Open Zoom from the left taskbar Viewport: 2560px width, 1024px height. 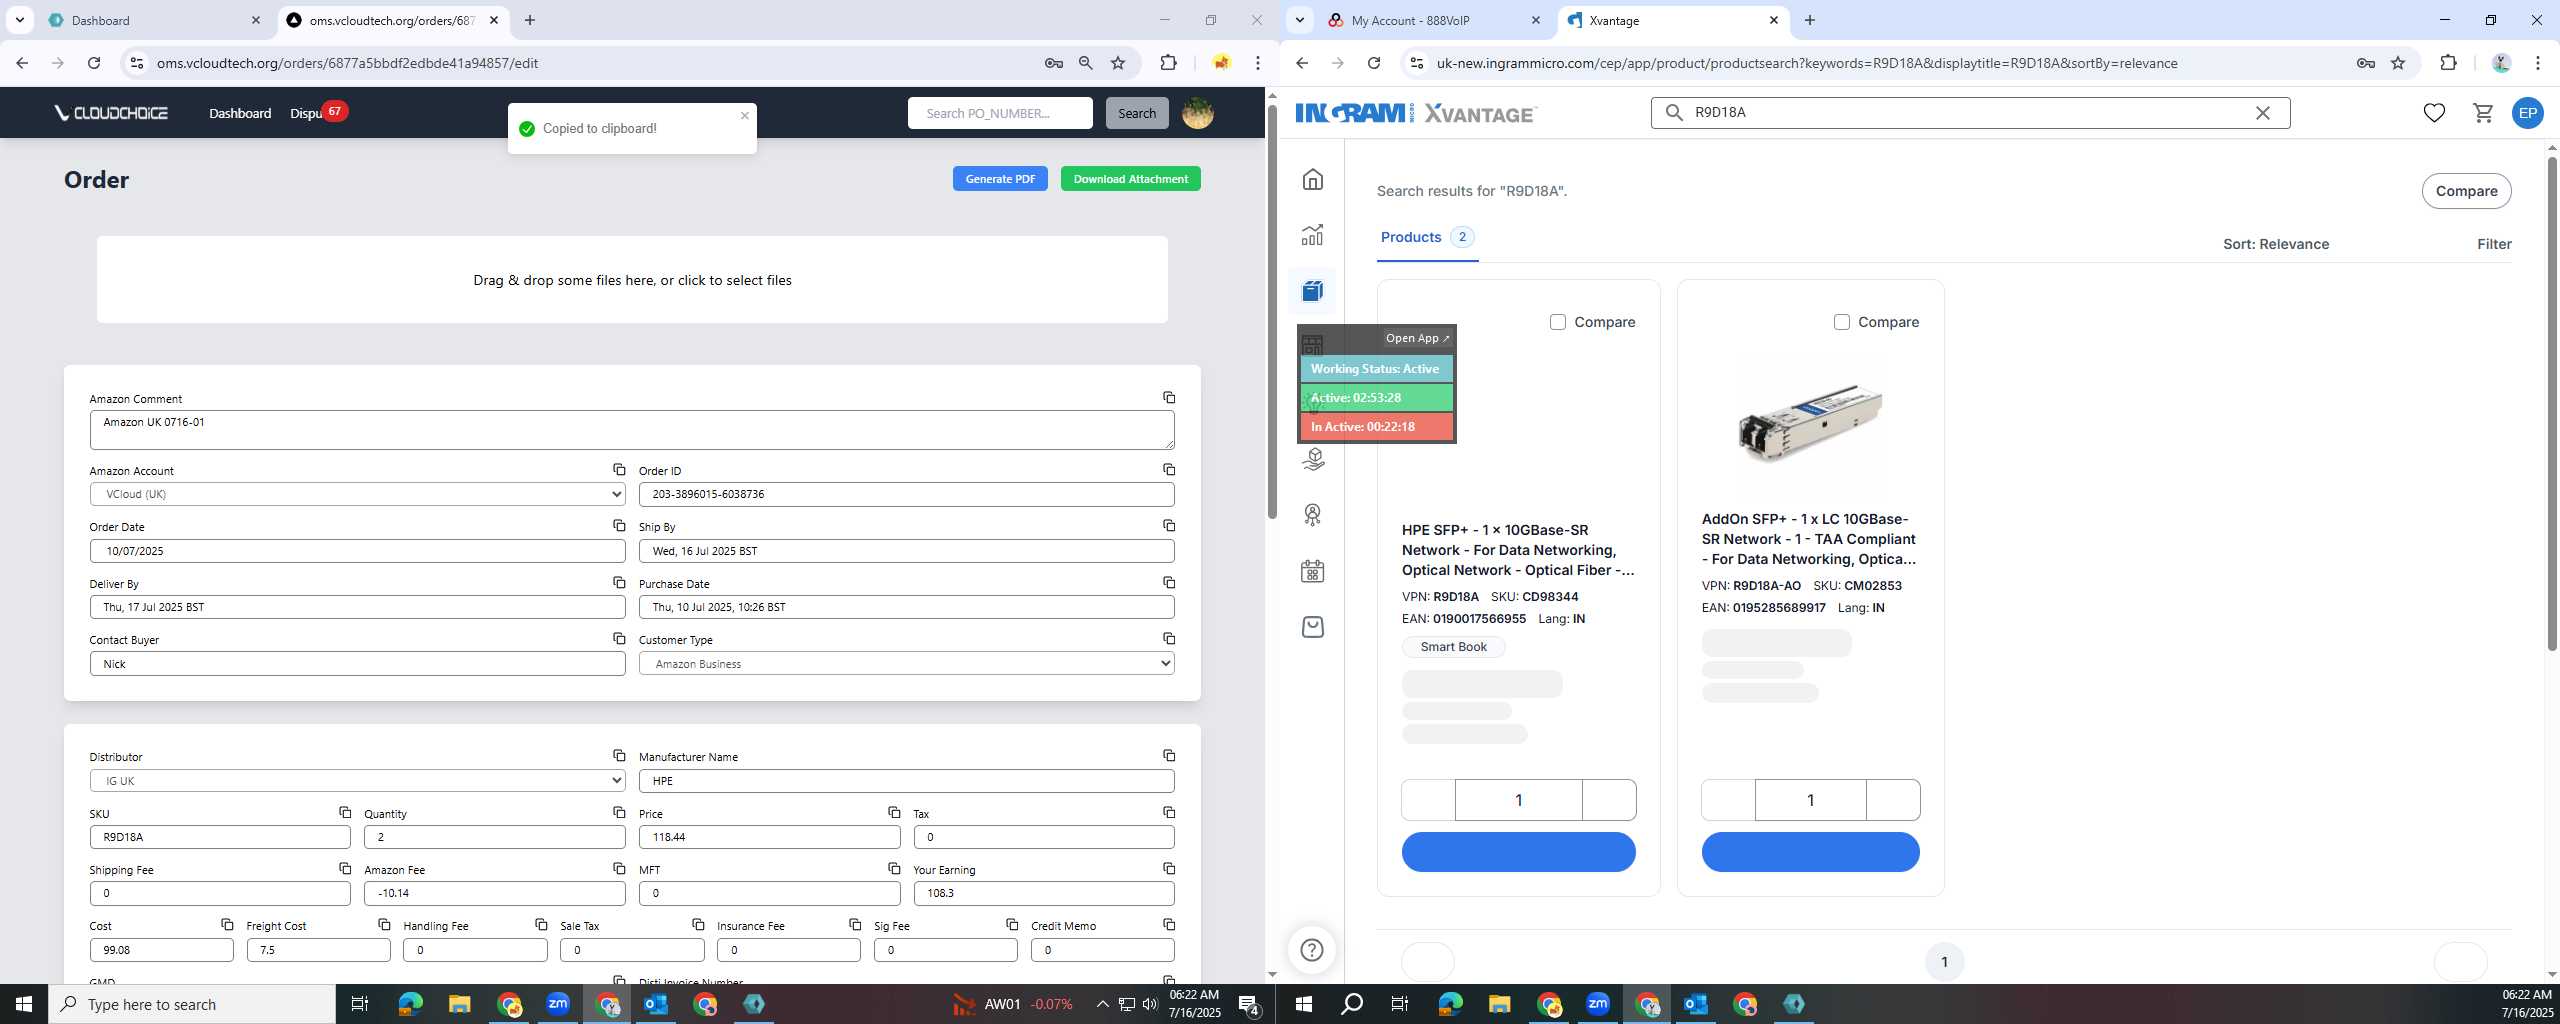[x=558, y=1004]
